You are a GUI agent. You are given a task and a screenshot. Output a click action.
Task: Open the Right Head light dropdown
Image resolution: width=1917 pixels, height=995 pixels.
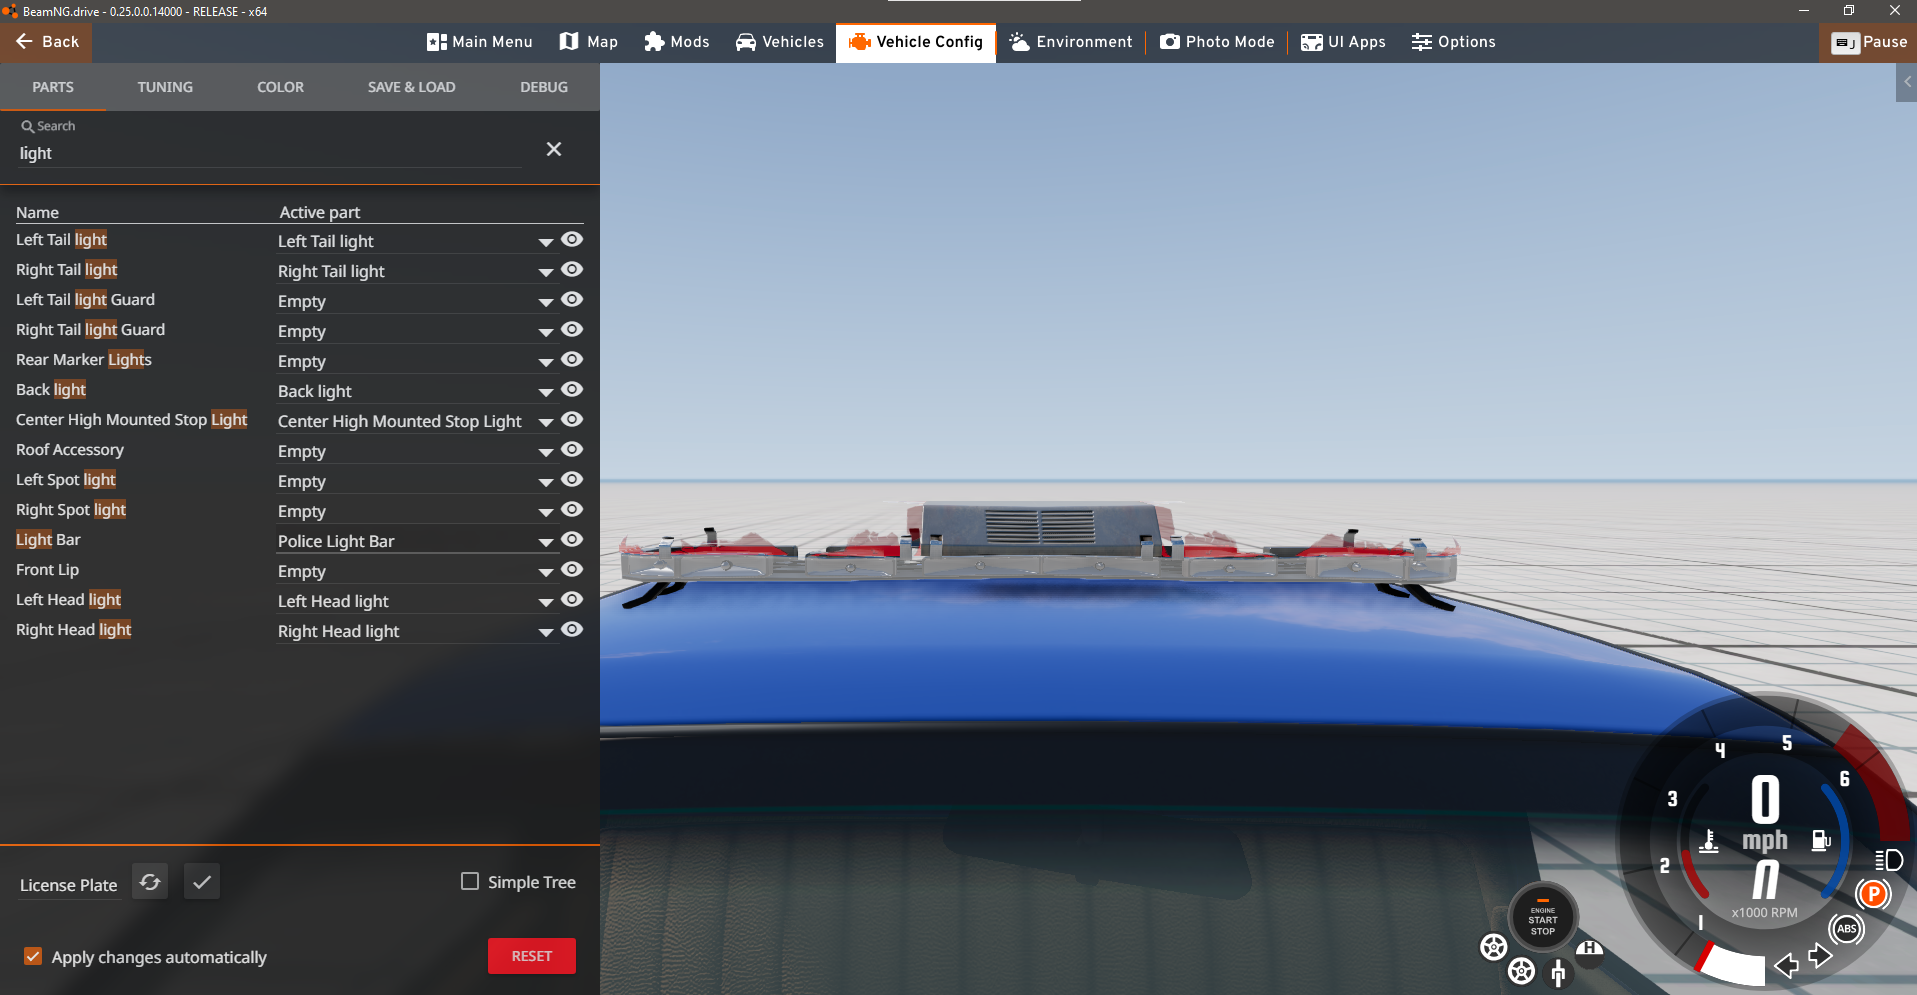click(x=416, y=631)
